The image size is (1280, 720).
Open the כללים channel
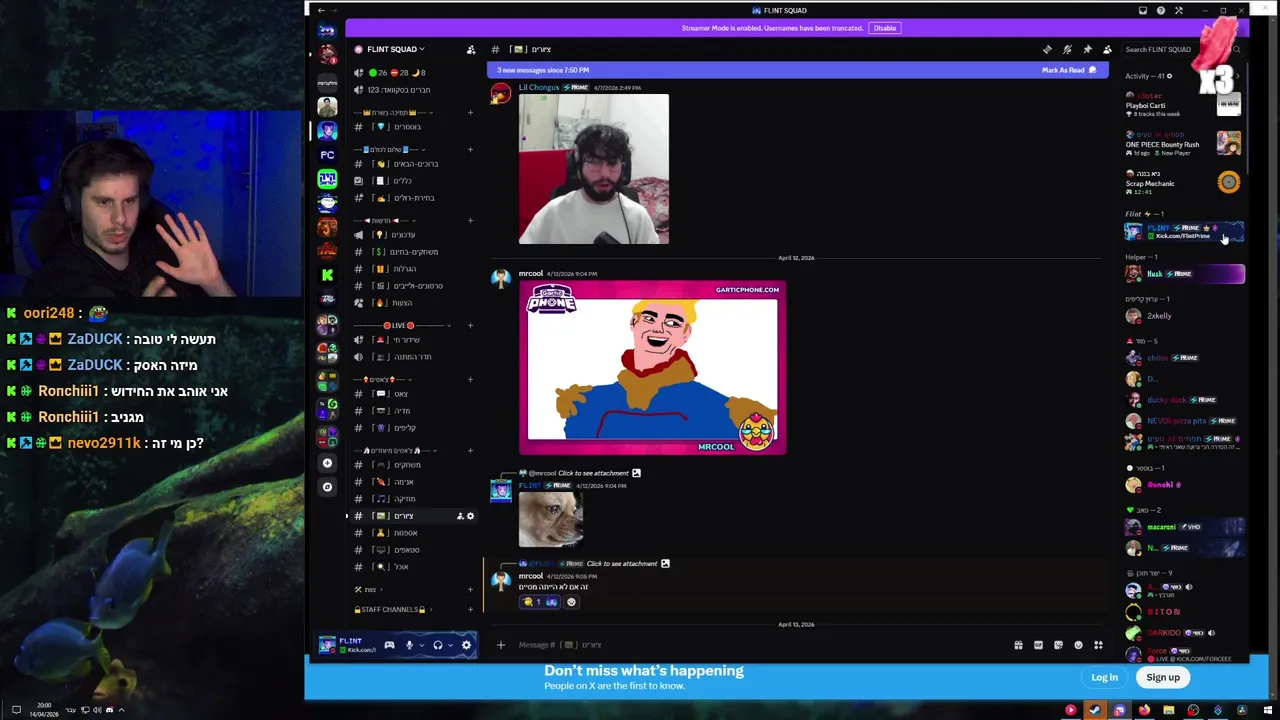413,181
